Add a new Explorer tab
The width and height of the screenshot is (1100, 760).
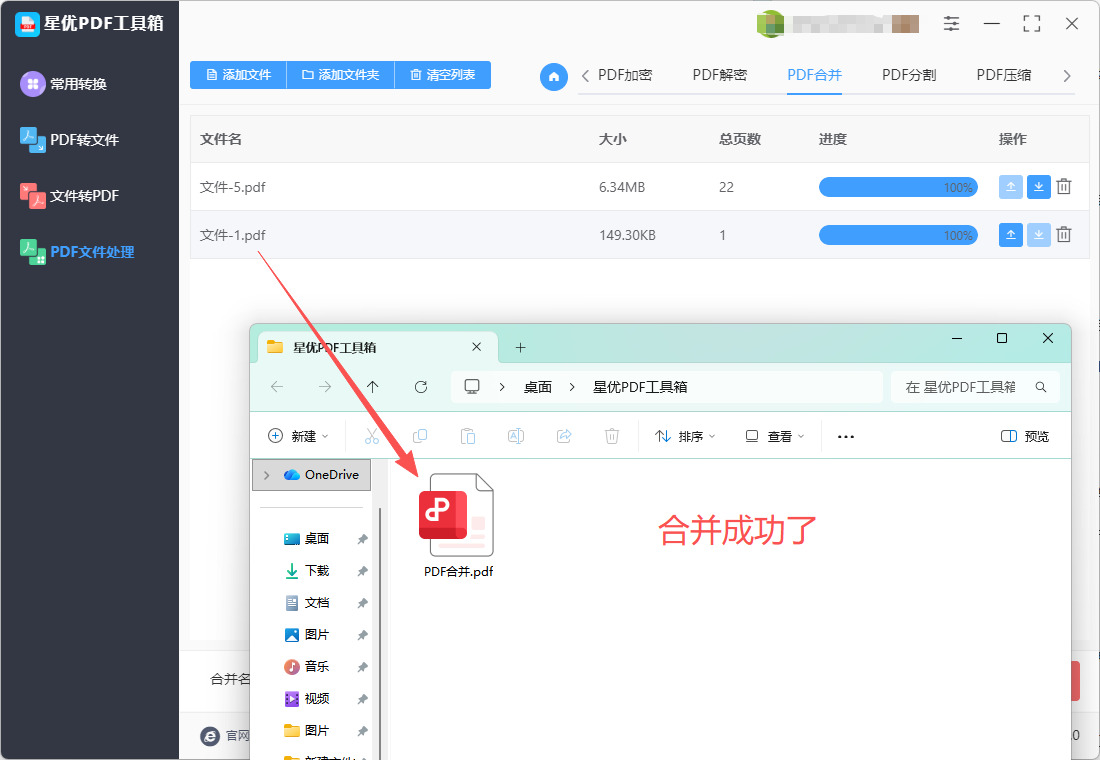click(521, 347)
